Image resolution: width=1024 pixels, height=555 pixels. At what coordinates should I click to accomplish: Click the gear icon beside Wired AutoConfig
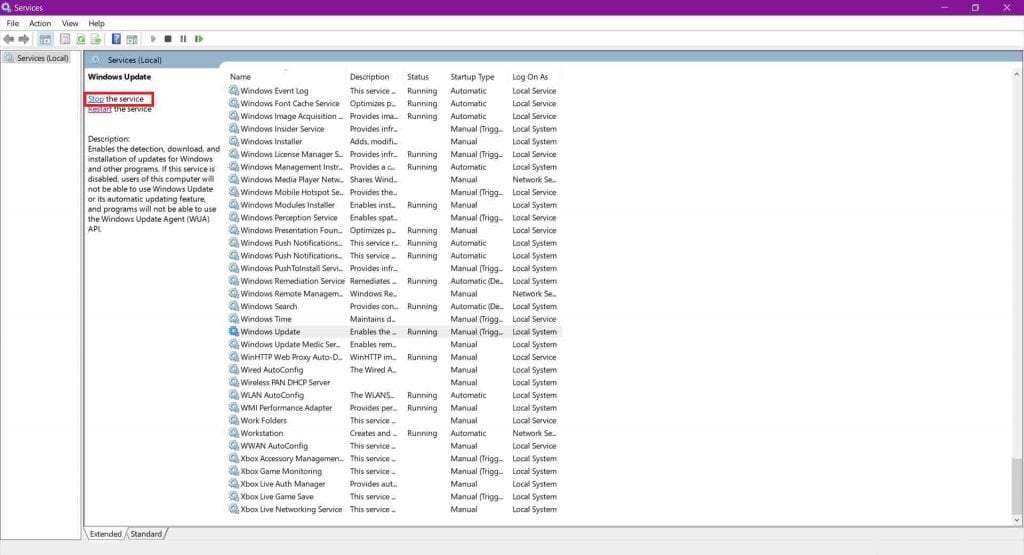[x=234, y=370]
